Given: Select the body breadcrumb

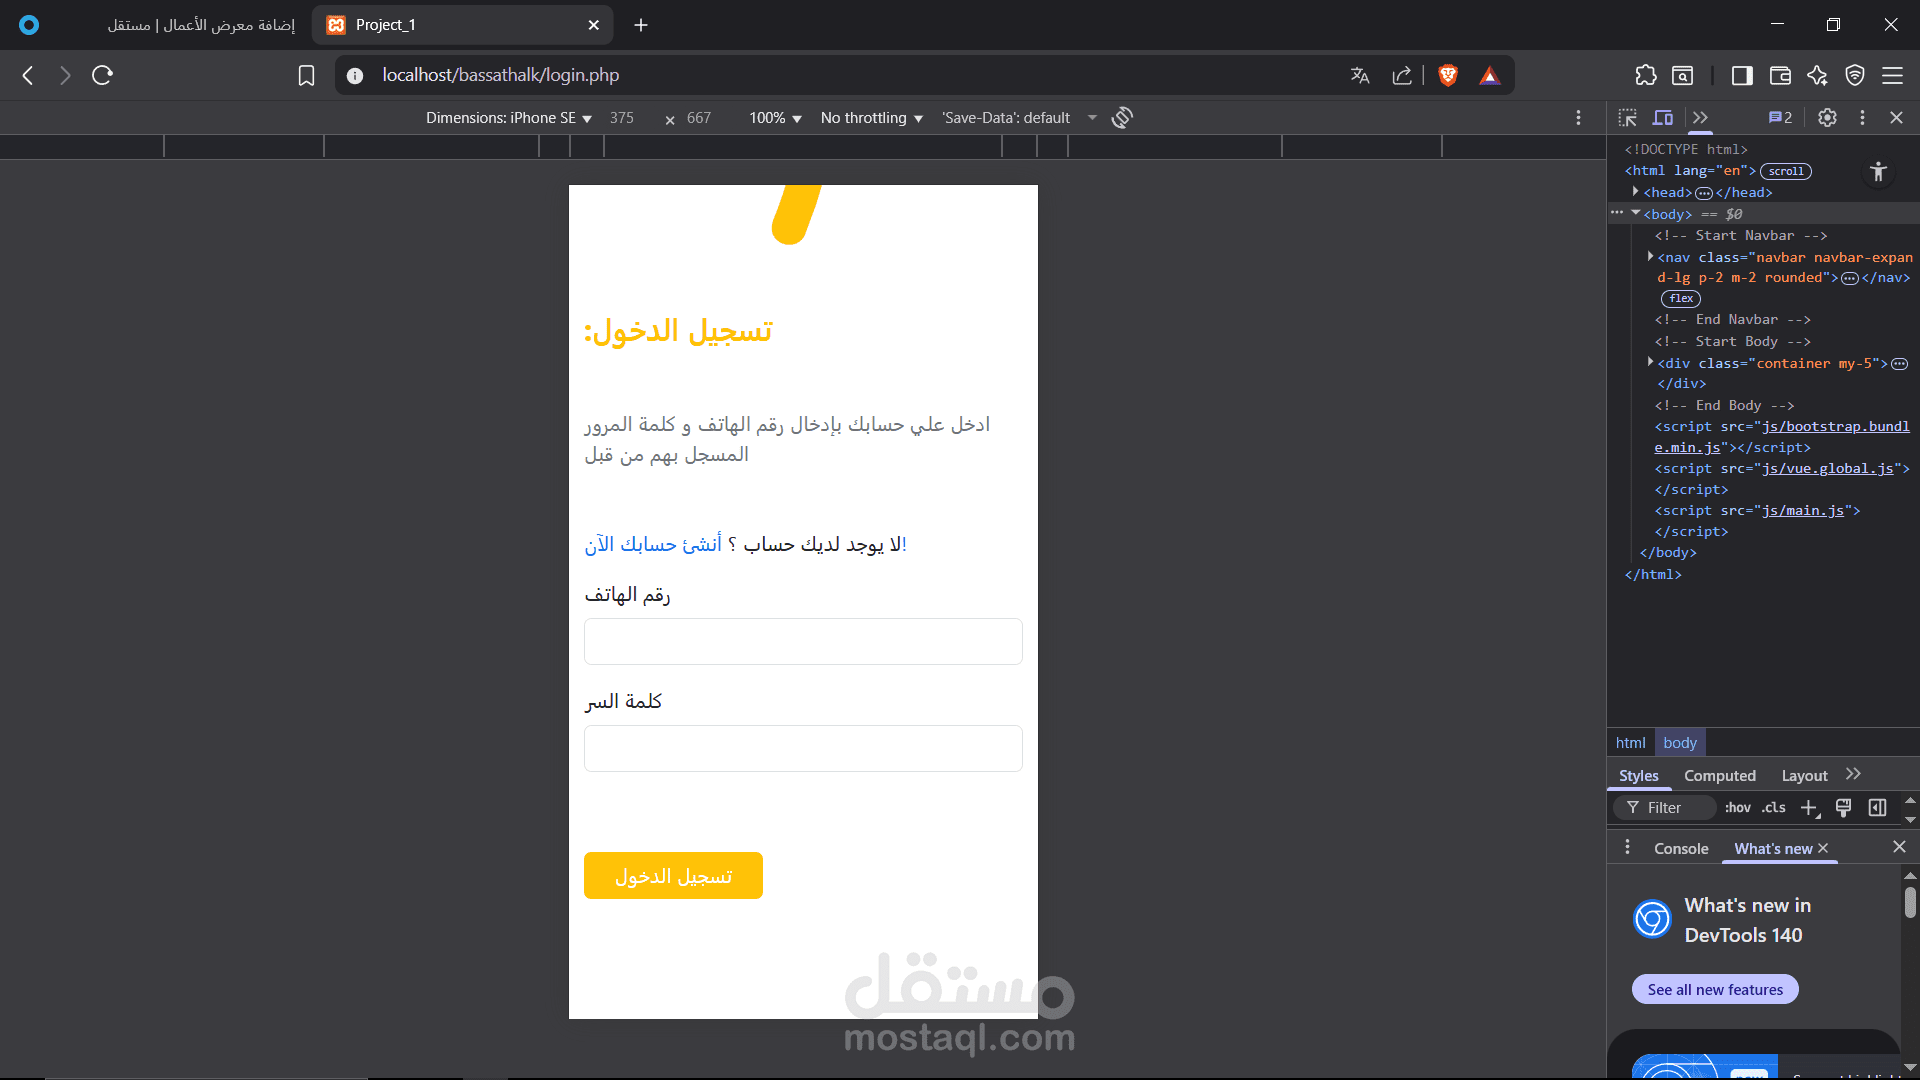Looking at the screenshot, I should coord(1680,743).
